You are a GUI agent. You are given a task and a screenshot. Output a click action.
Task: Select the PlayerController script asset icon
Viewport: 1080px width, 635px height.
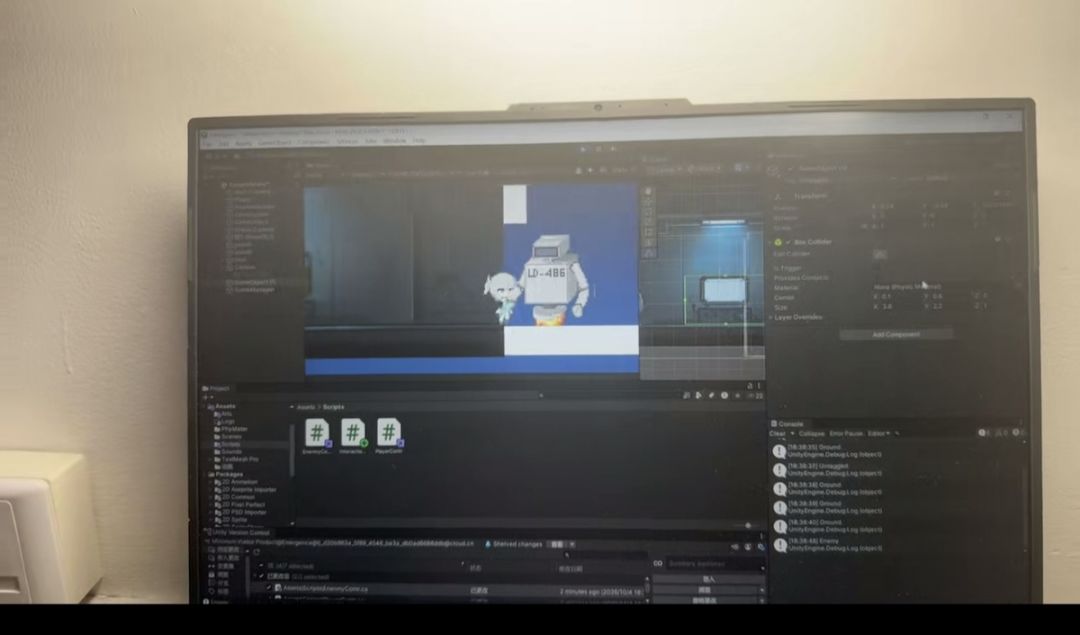pyautogui.click(x=388, y=433)
